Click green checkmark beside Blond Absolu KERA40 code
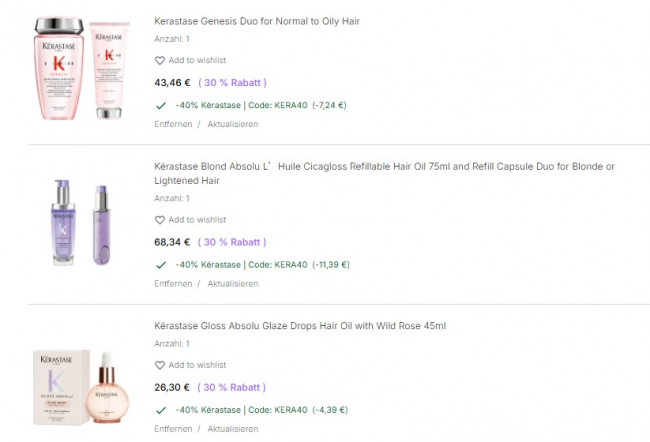 161,265
